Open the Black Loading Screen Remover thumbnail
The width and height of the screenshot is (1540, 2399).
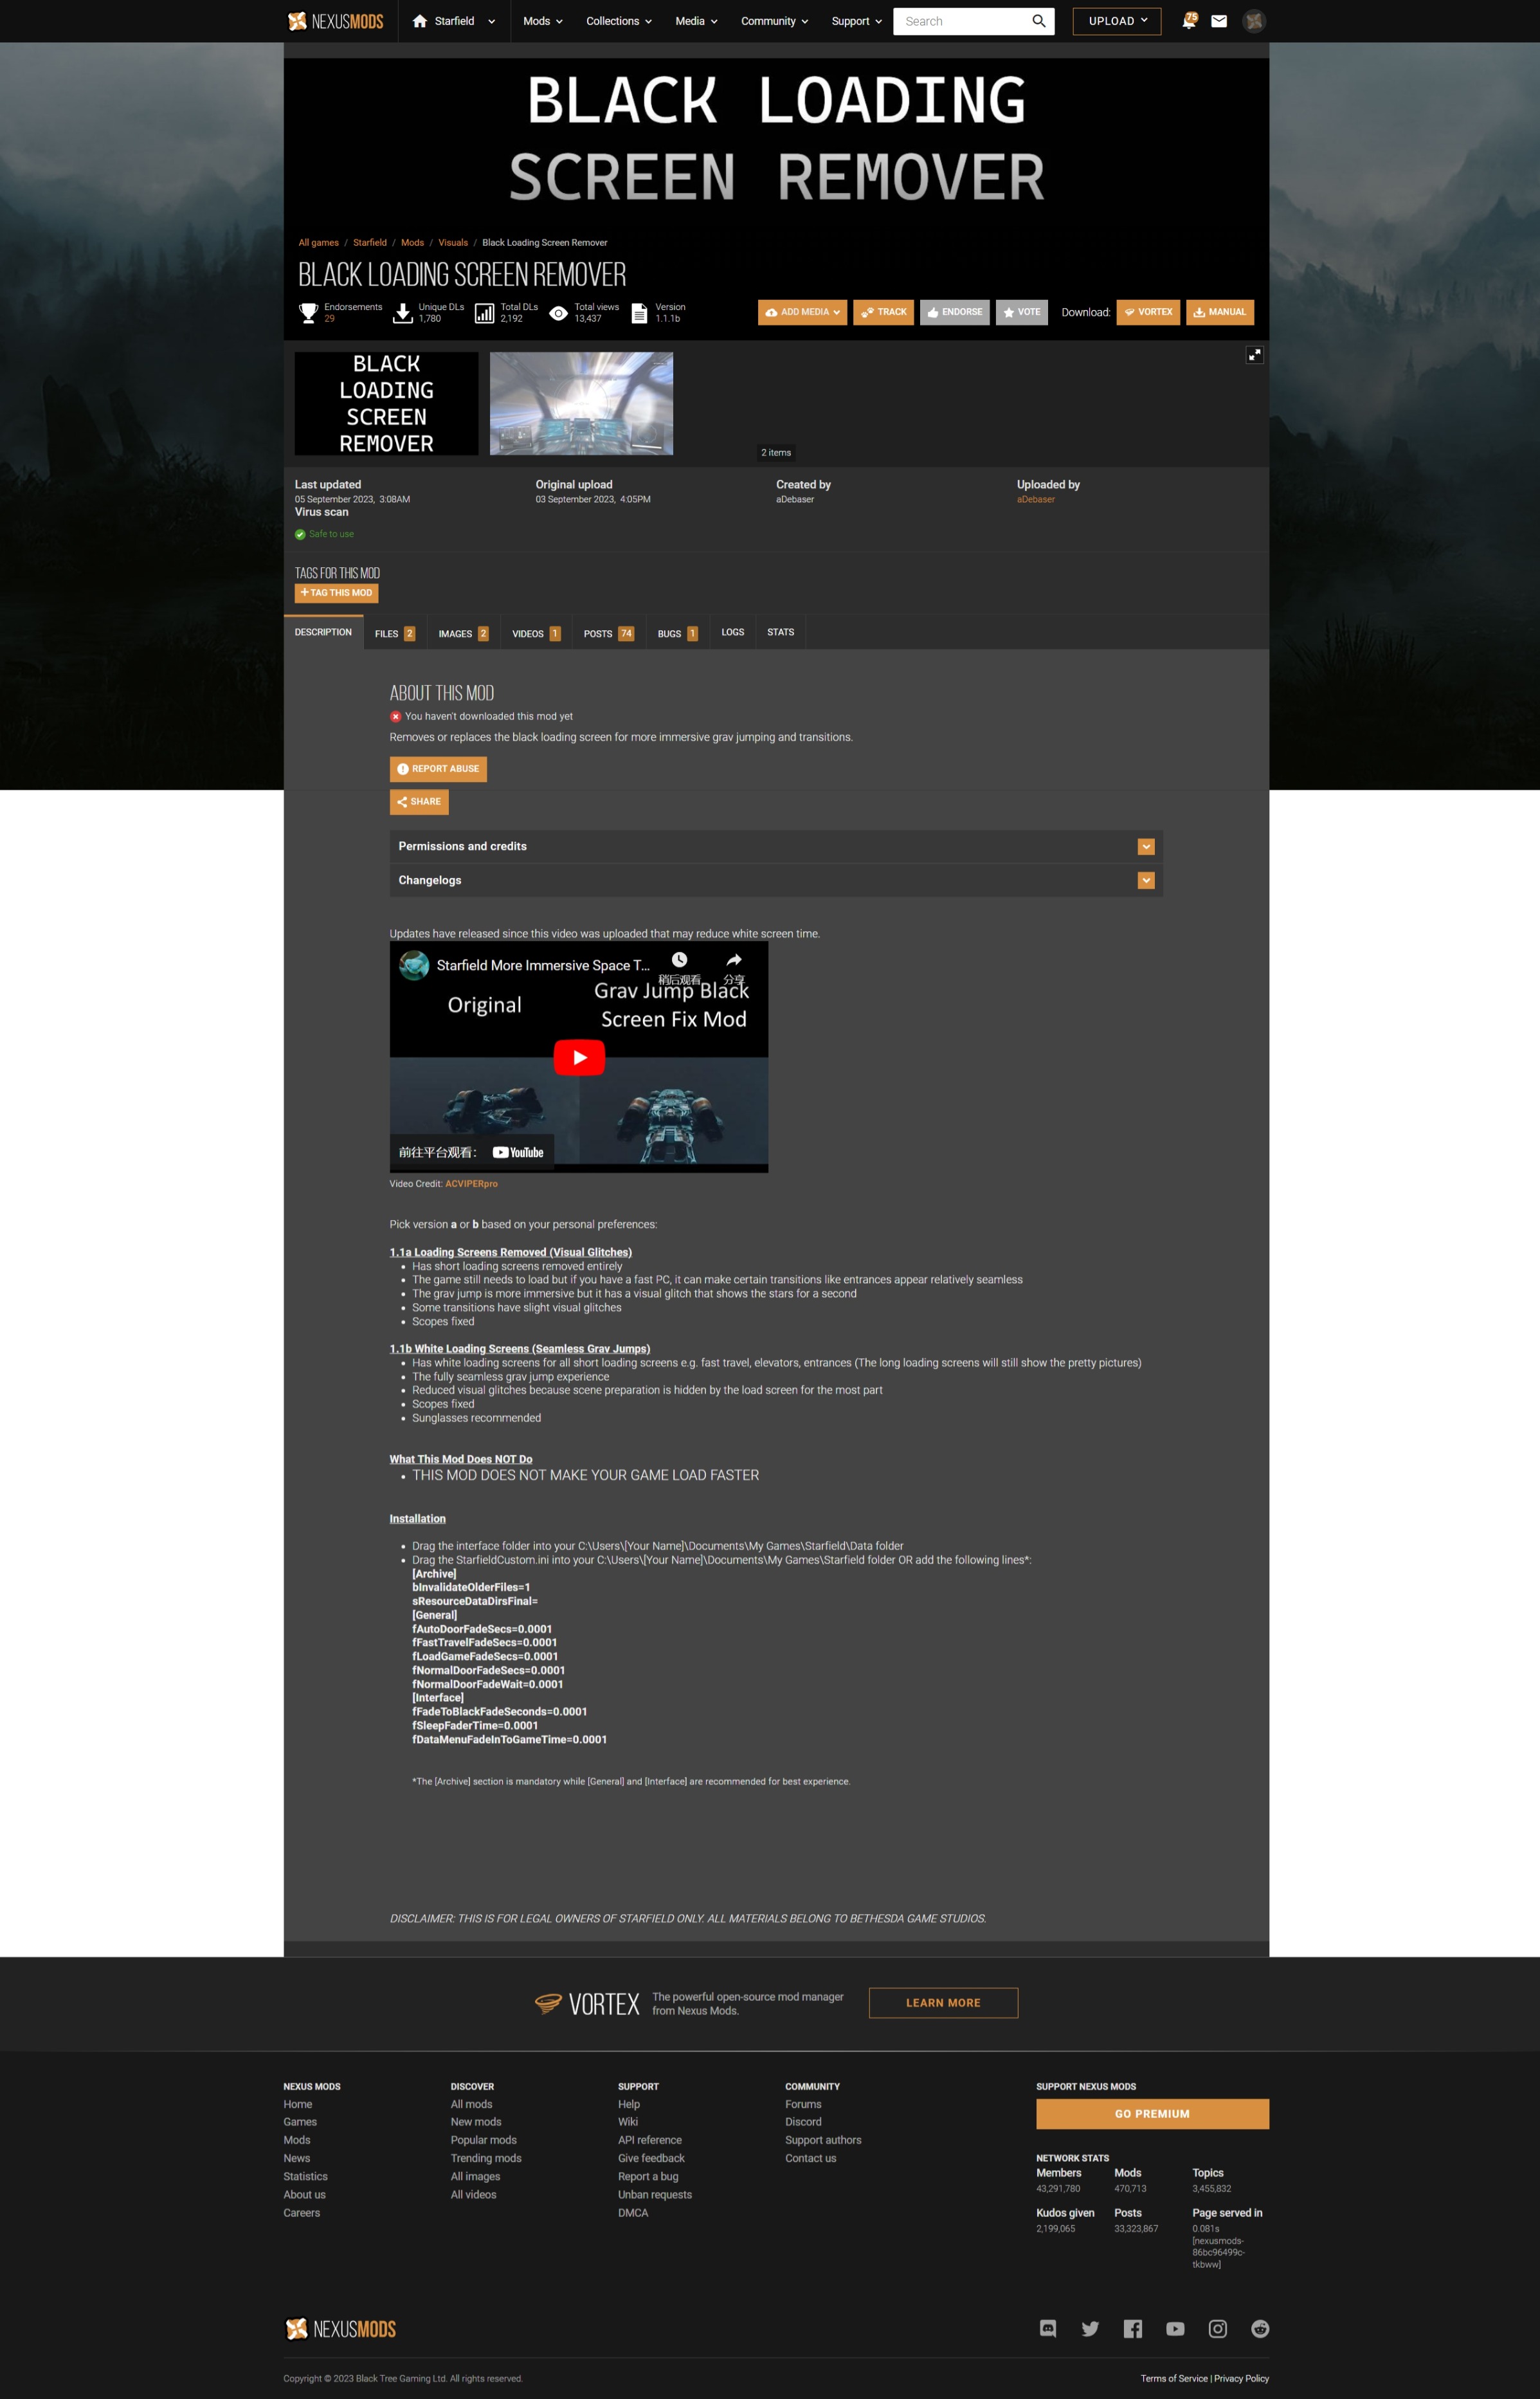tap(386, 404)
